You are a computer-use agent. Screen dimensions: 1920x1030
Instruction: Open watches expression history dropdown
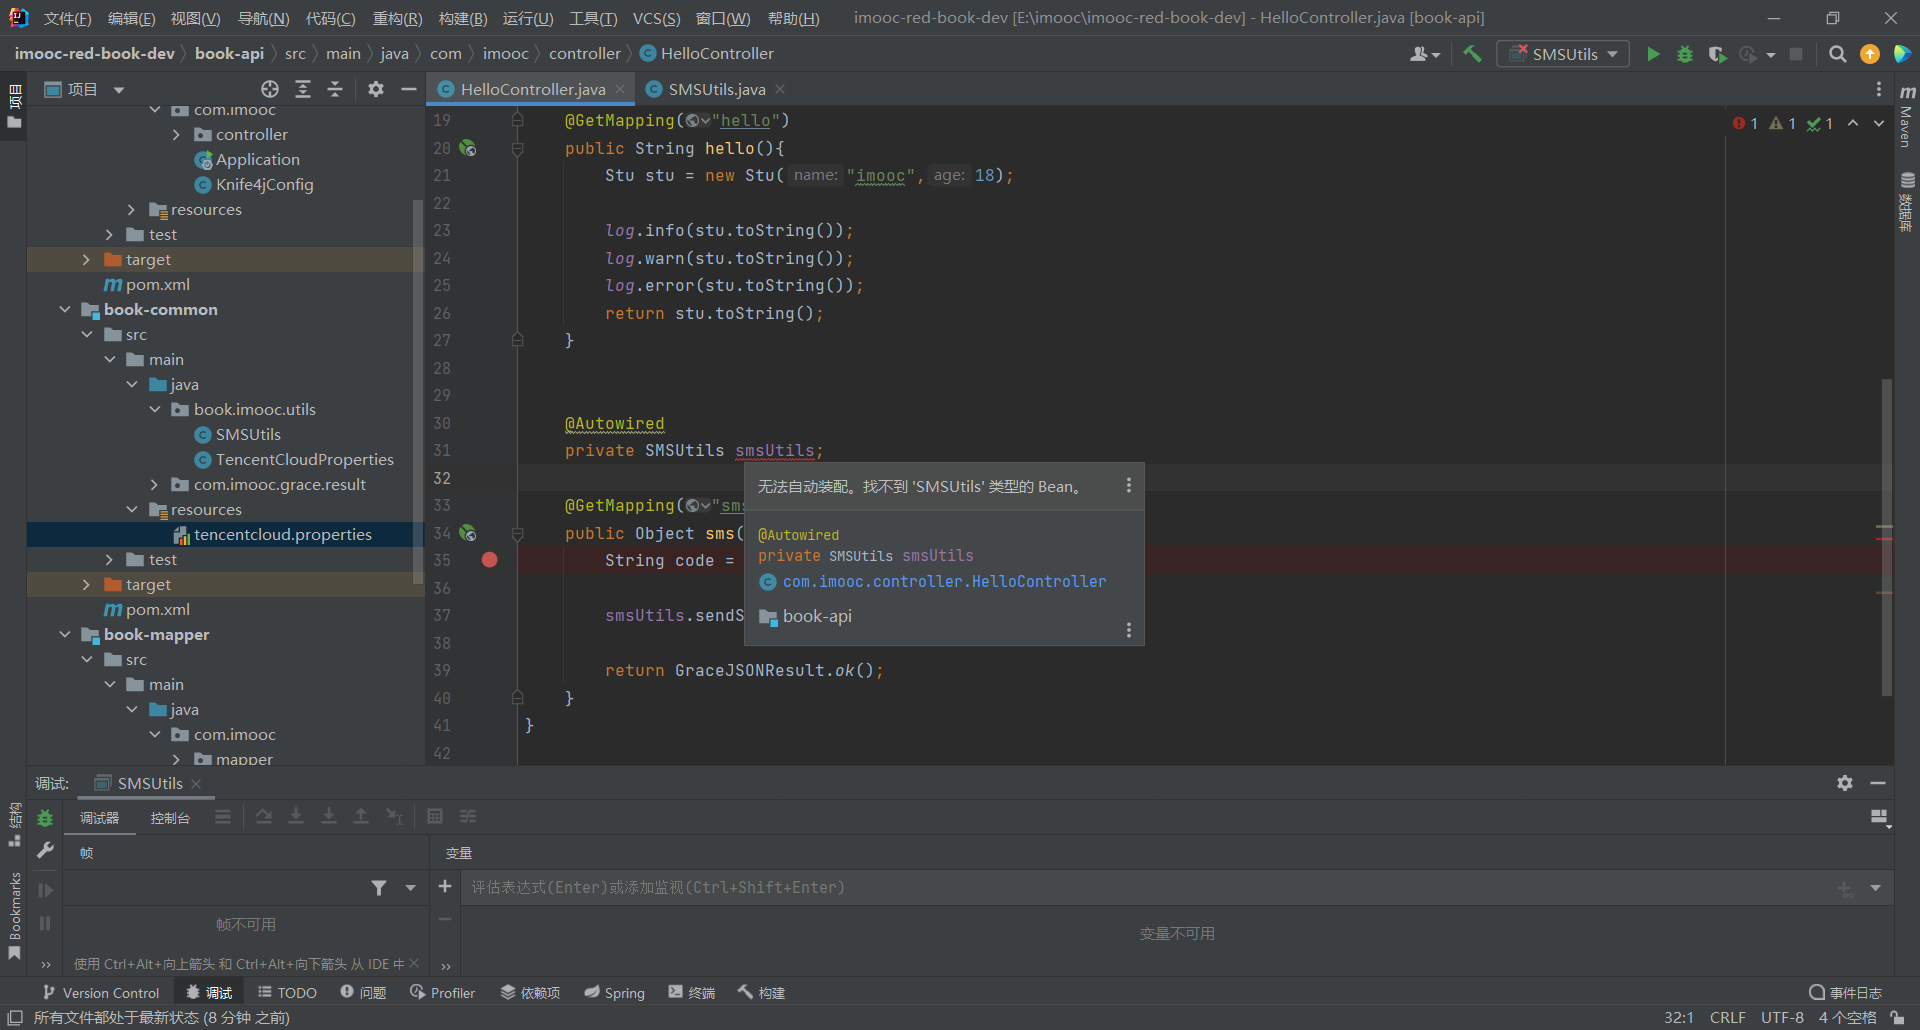coord(1875,888)
